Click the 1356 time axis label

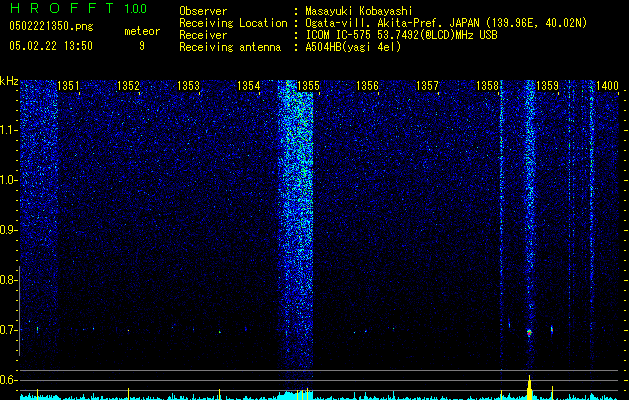(367, 86)
